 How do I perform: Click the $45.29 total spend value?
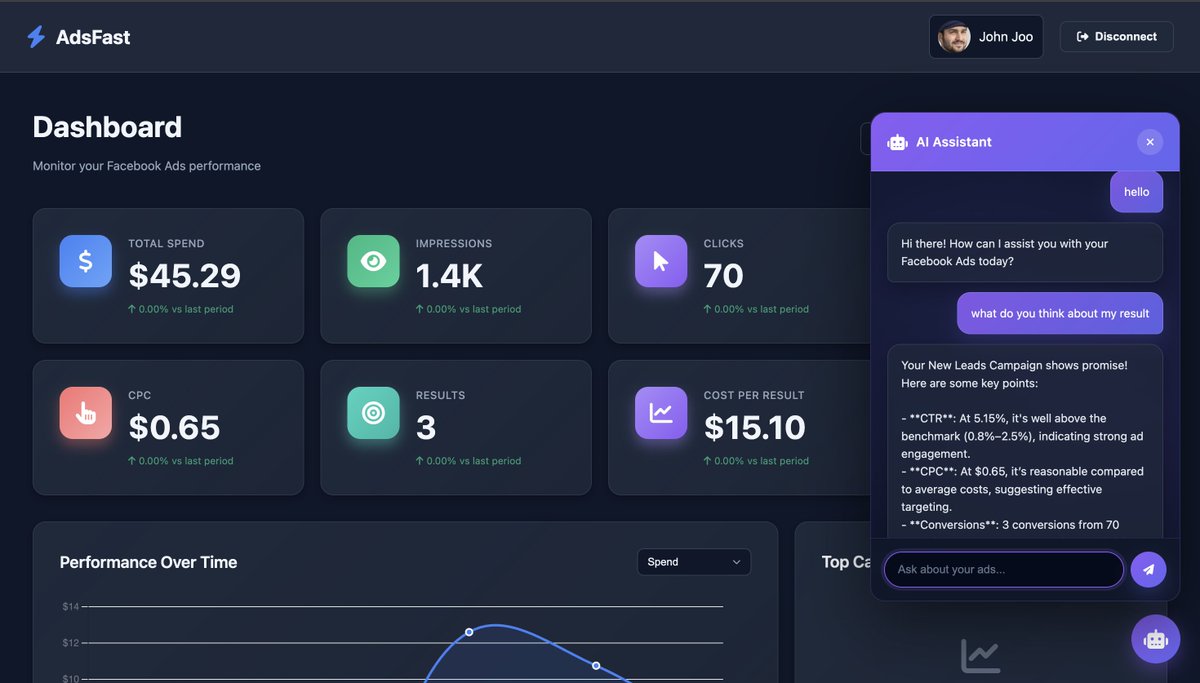[x=185, y=276]
